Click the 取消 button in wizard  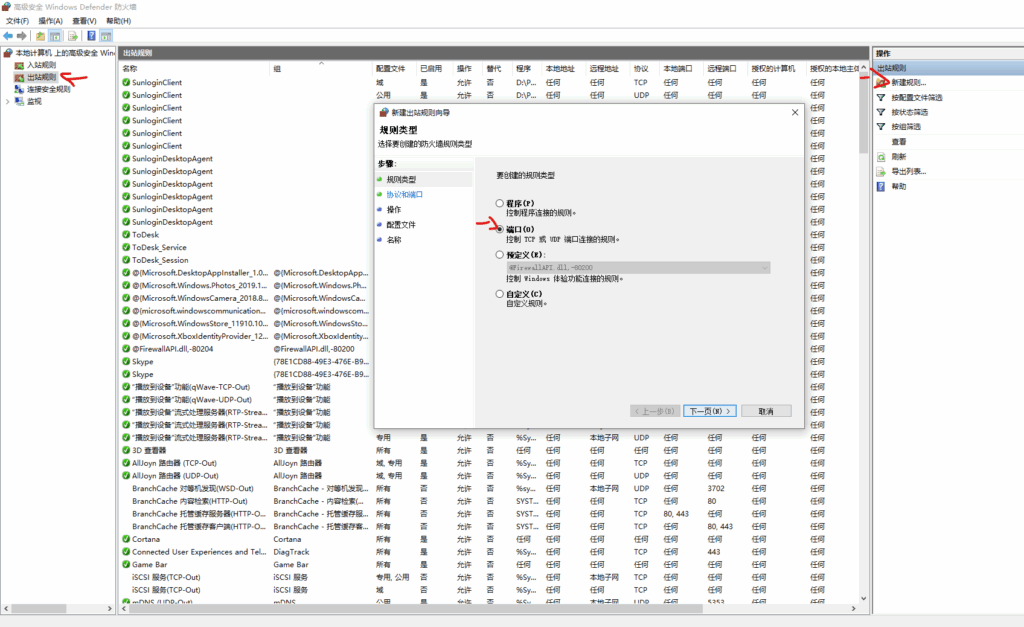[766, 411]
